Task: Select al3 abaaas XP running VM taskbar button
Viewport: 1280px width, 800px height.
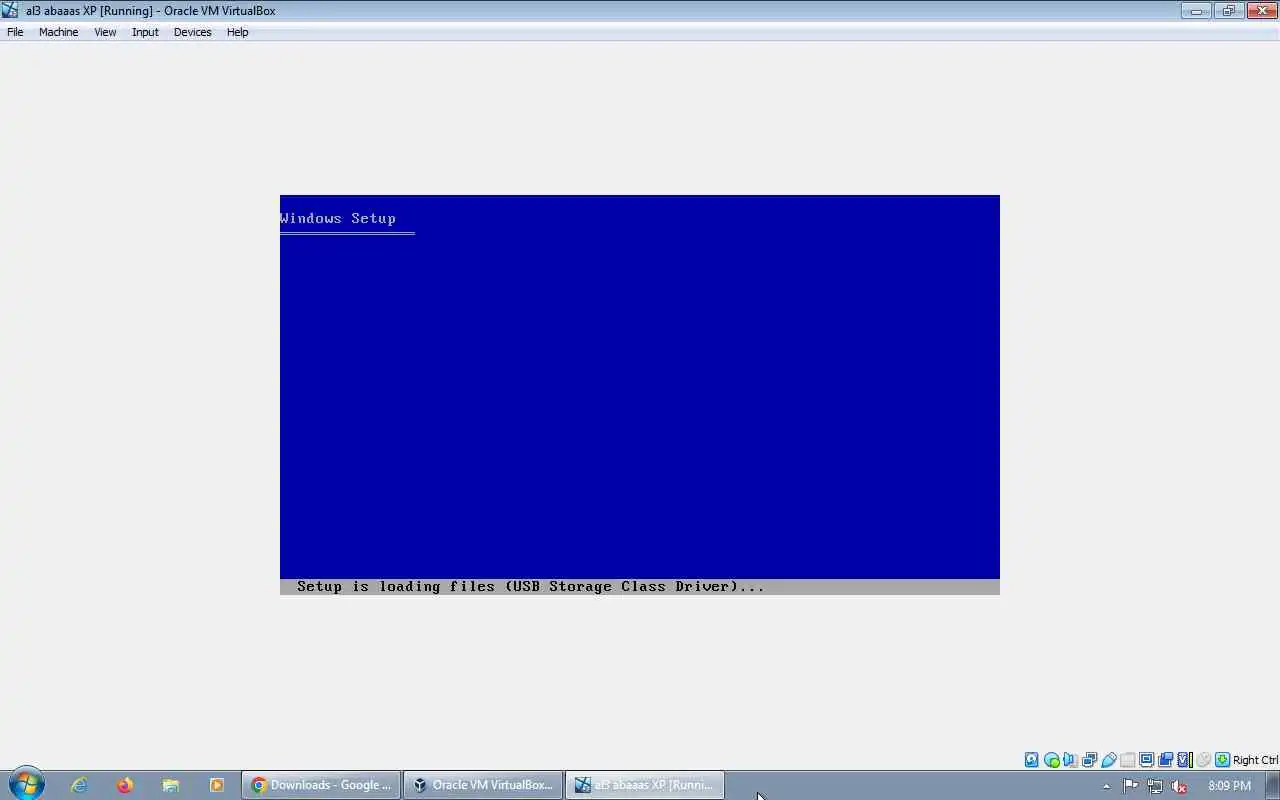Action: pyautogui.click(x=645, y=785)
